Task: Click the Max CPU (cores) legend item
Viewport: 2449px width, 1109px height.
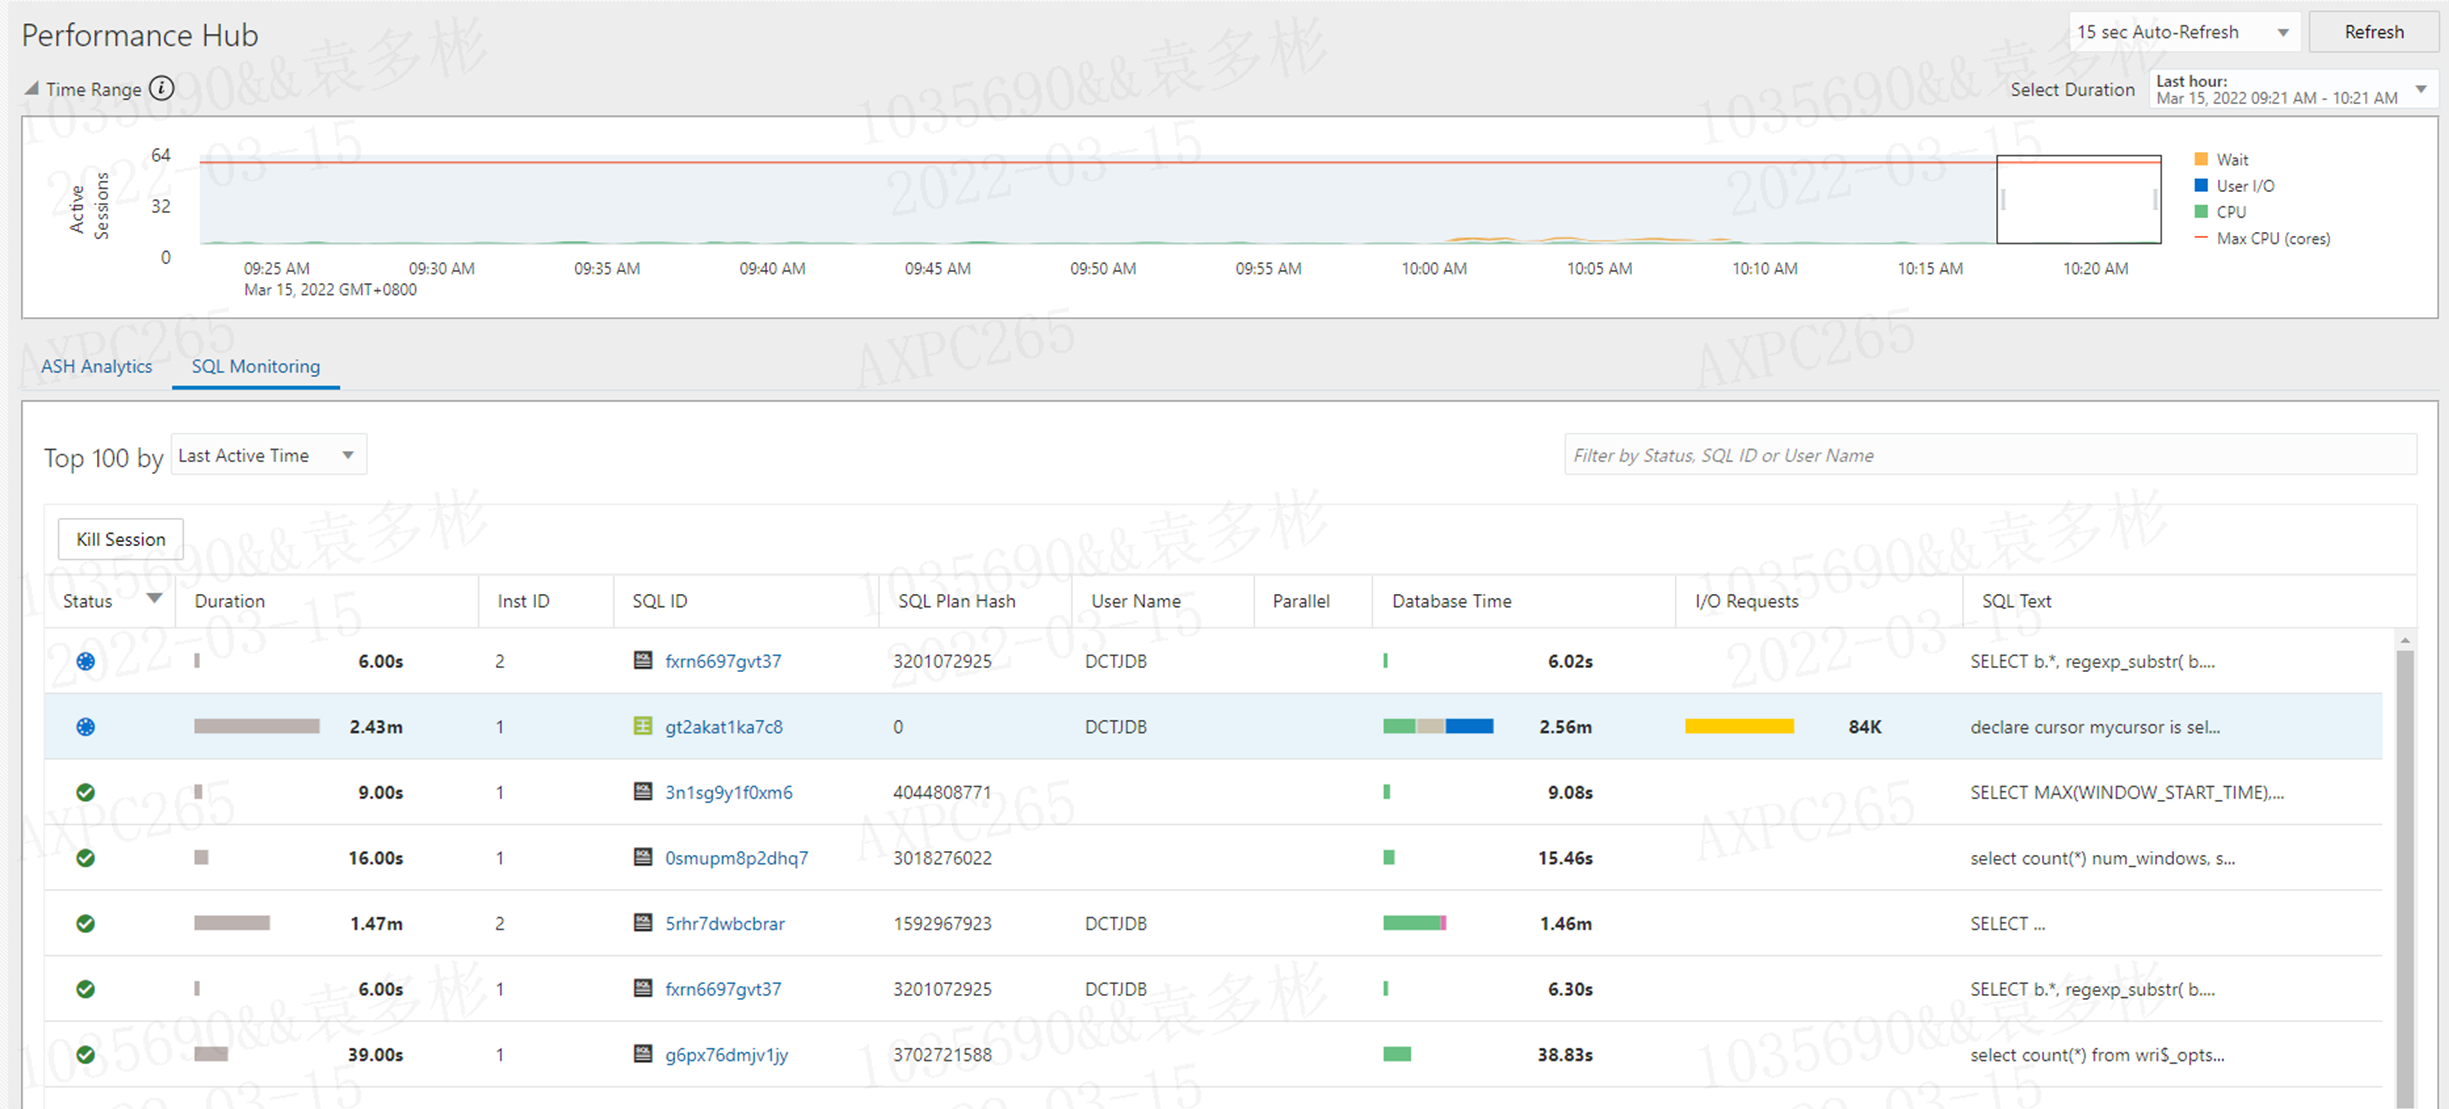Action: tap(2262, 238)
